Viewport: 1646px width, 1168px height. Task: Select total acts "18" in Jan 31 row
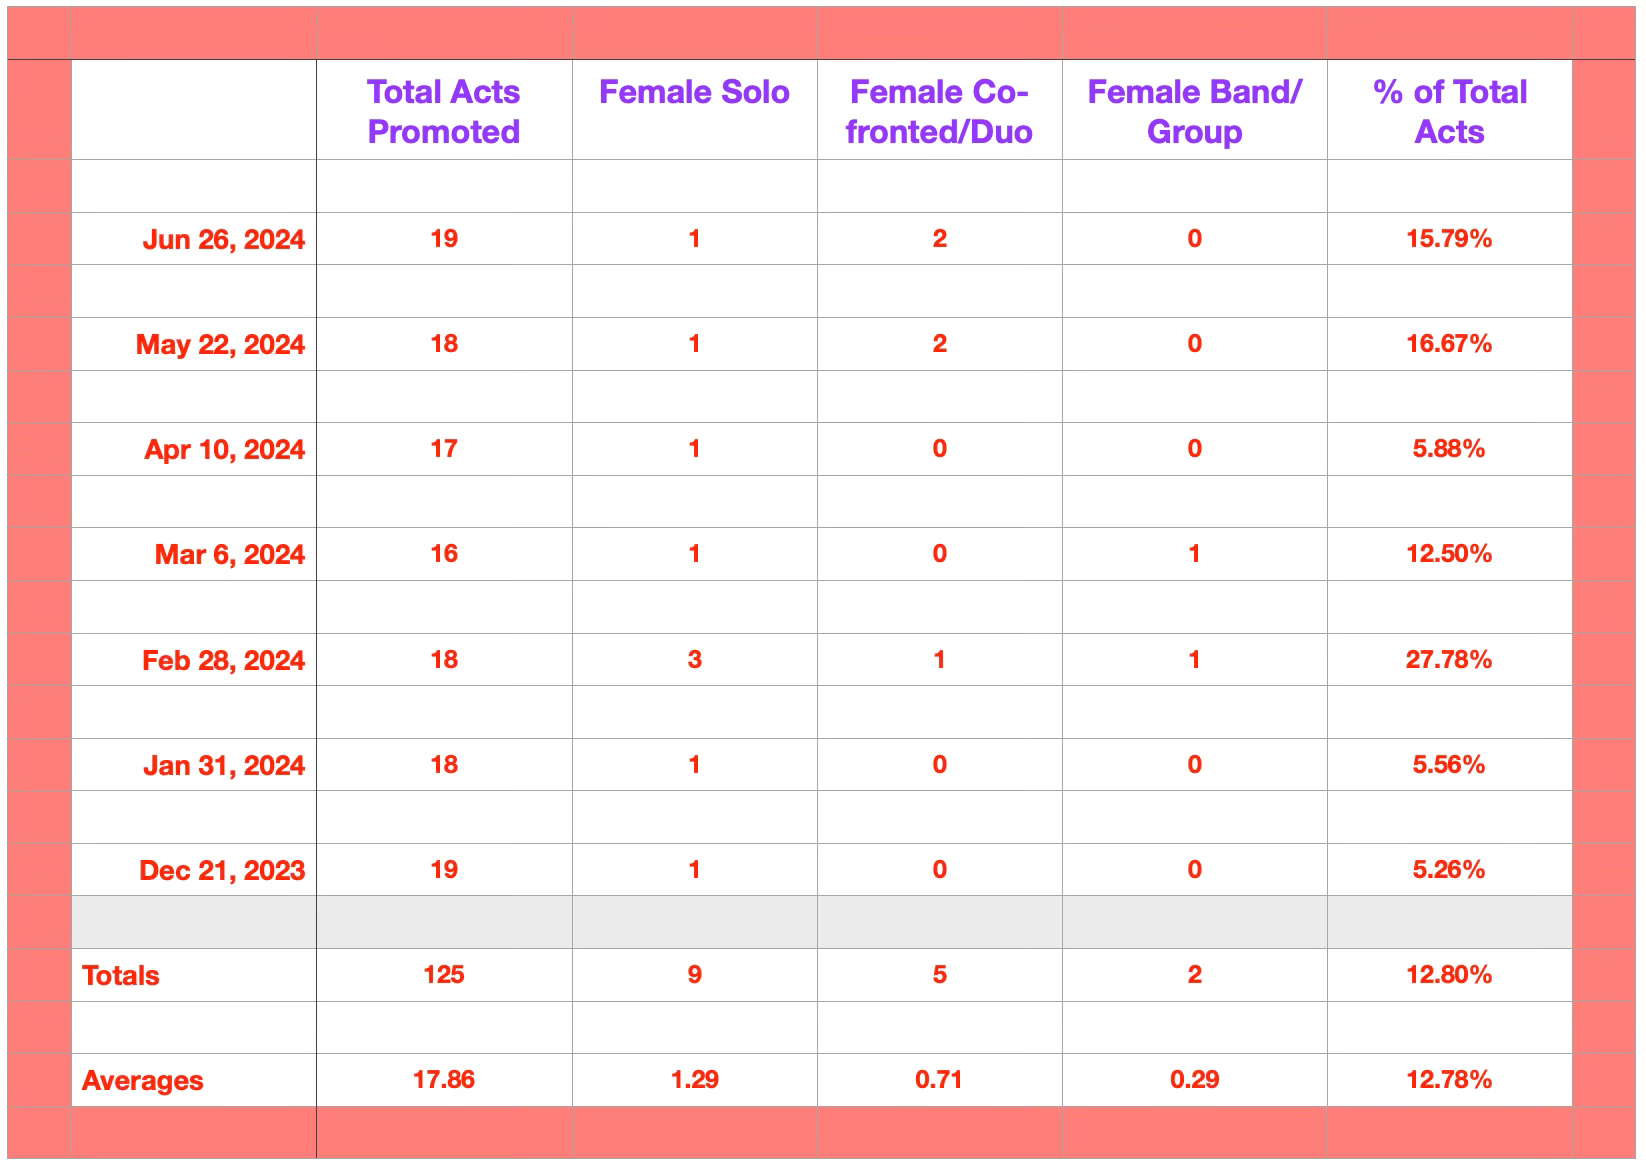pyautogui.click(x=444, y=764)
